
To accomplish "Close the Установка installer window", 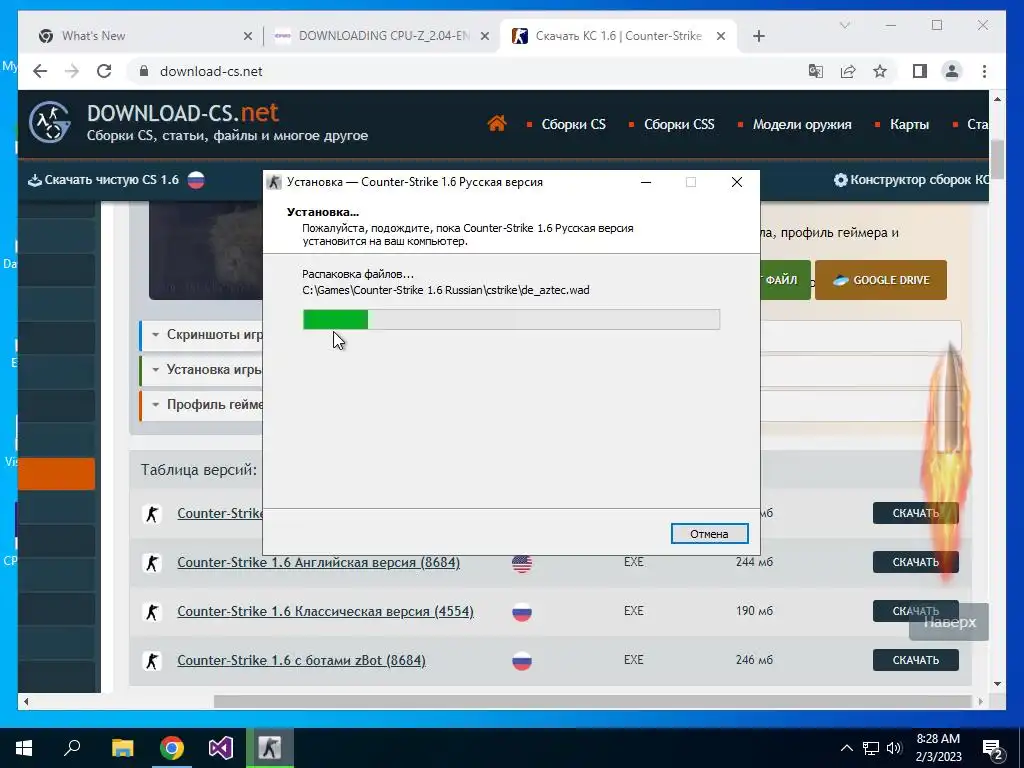I will pyautogui.click(x=737, y=182).
